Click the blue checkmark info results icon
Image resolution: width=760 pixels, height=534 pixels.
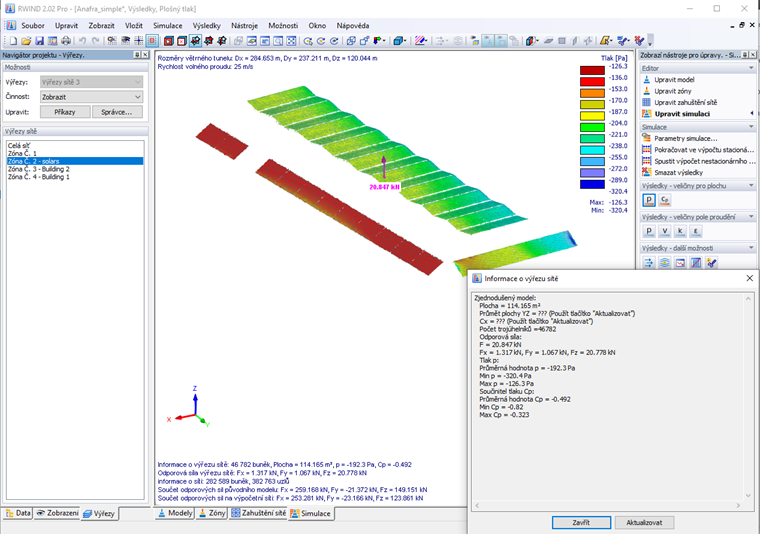pyautogui.click(x=712, y=263)
